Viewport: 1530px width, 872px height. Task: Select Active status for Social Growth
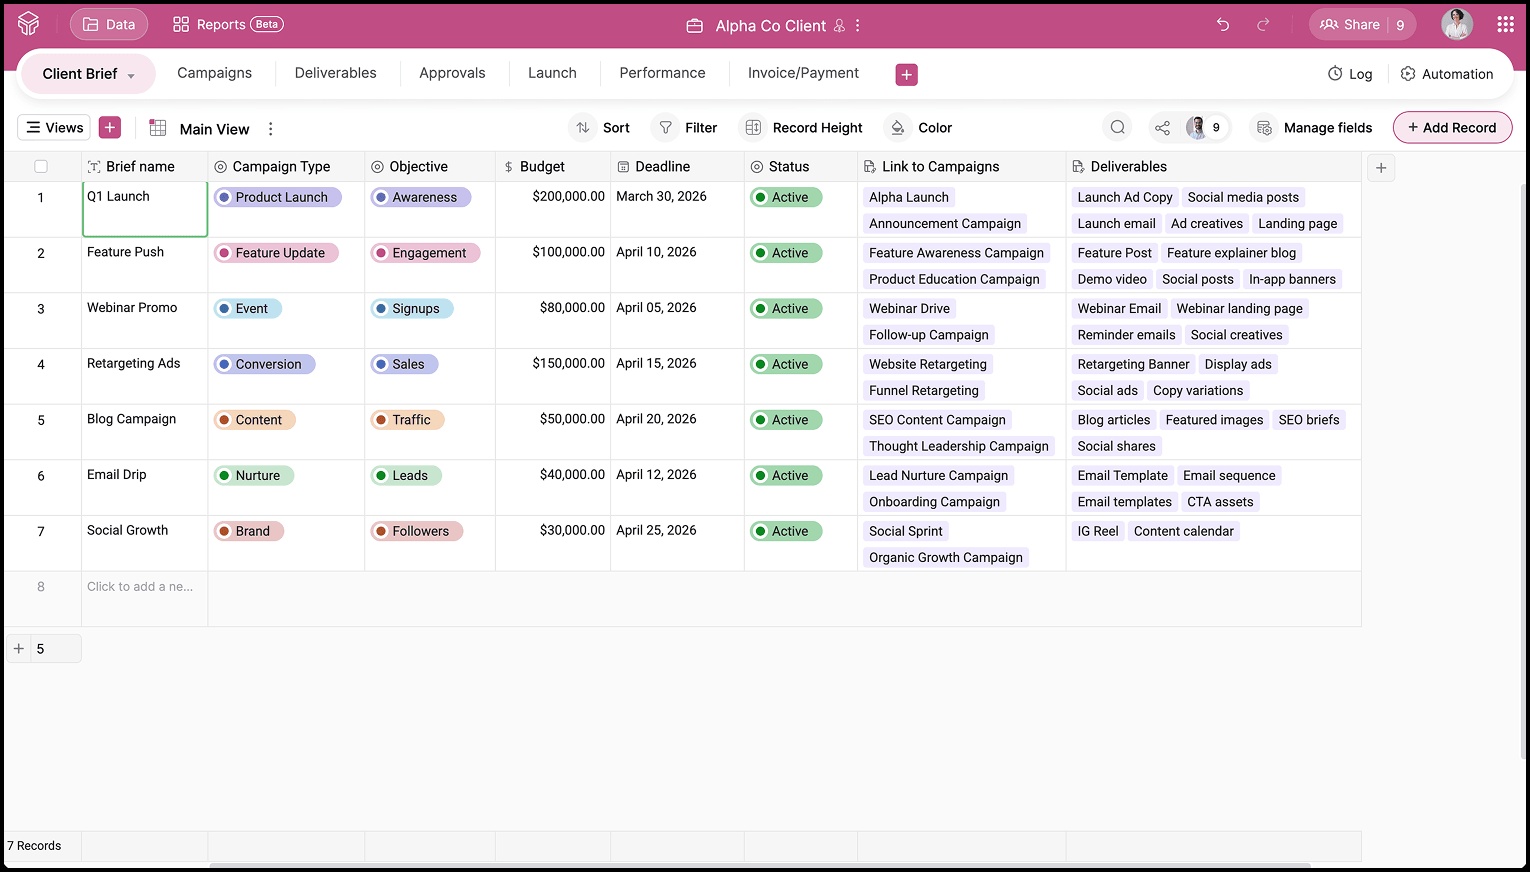pos(786,531)
